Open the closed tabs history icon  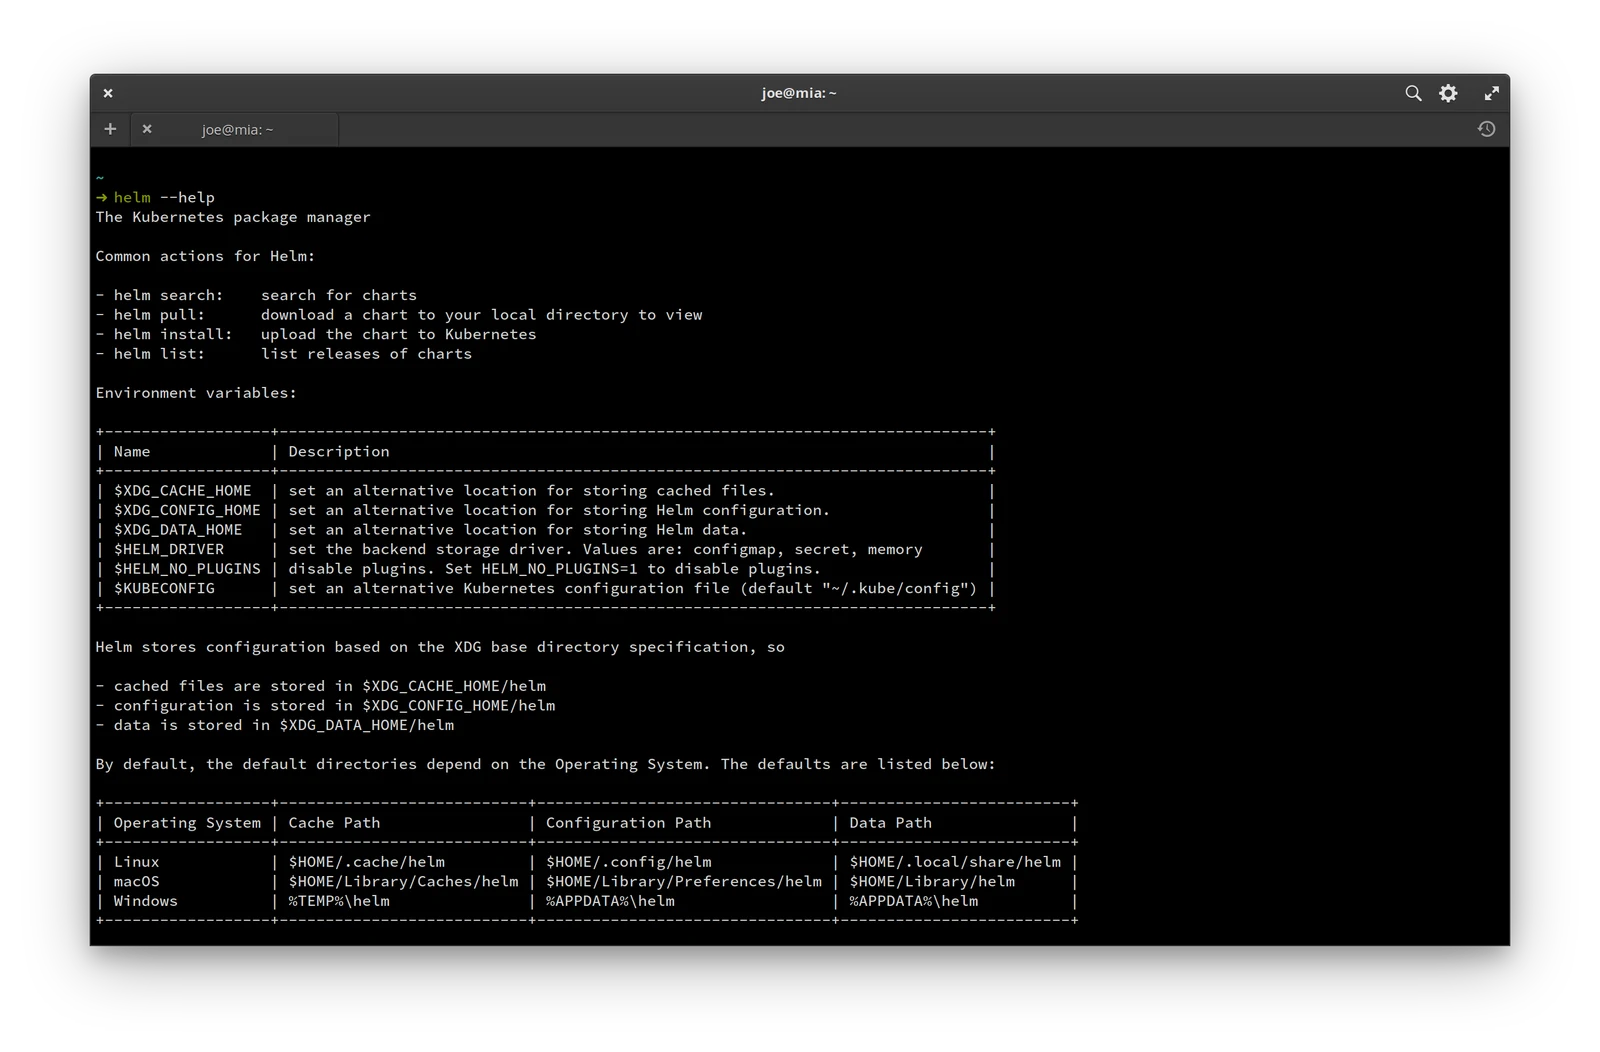click(x=1487, y=129)
